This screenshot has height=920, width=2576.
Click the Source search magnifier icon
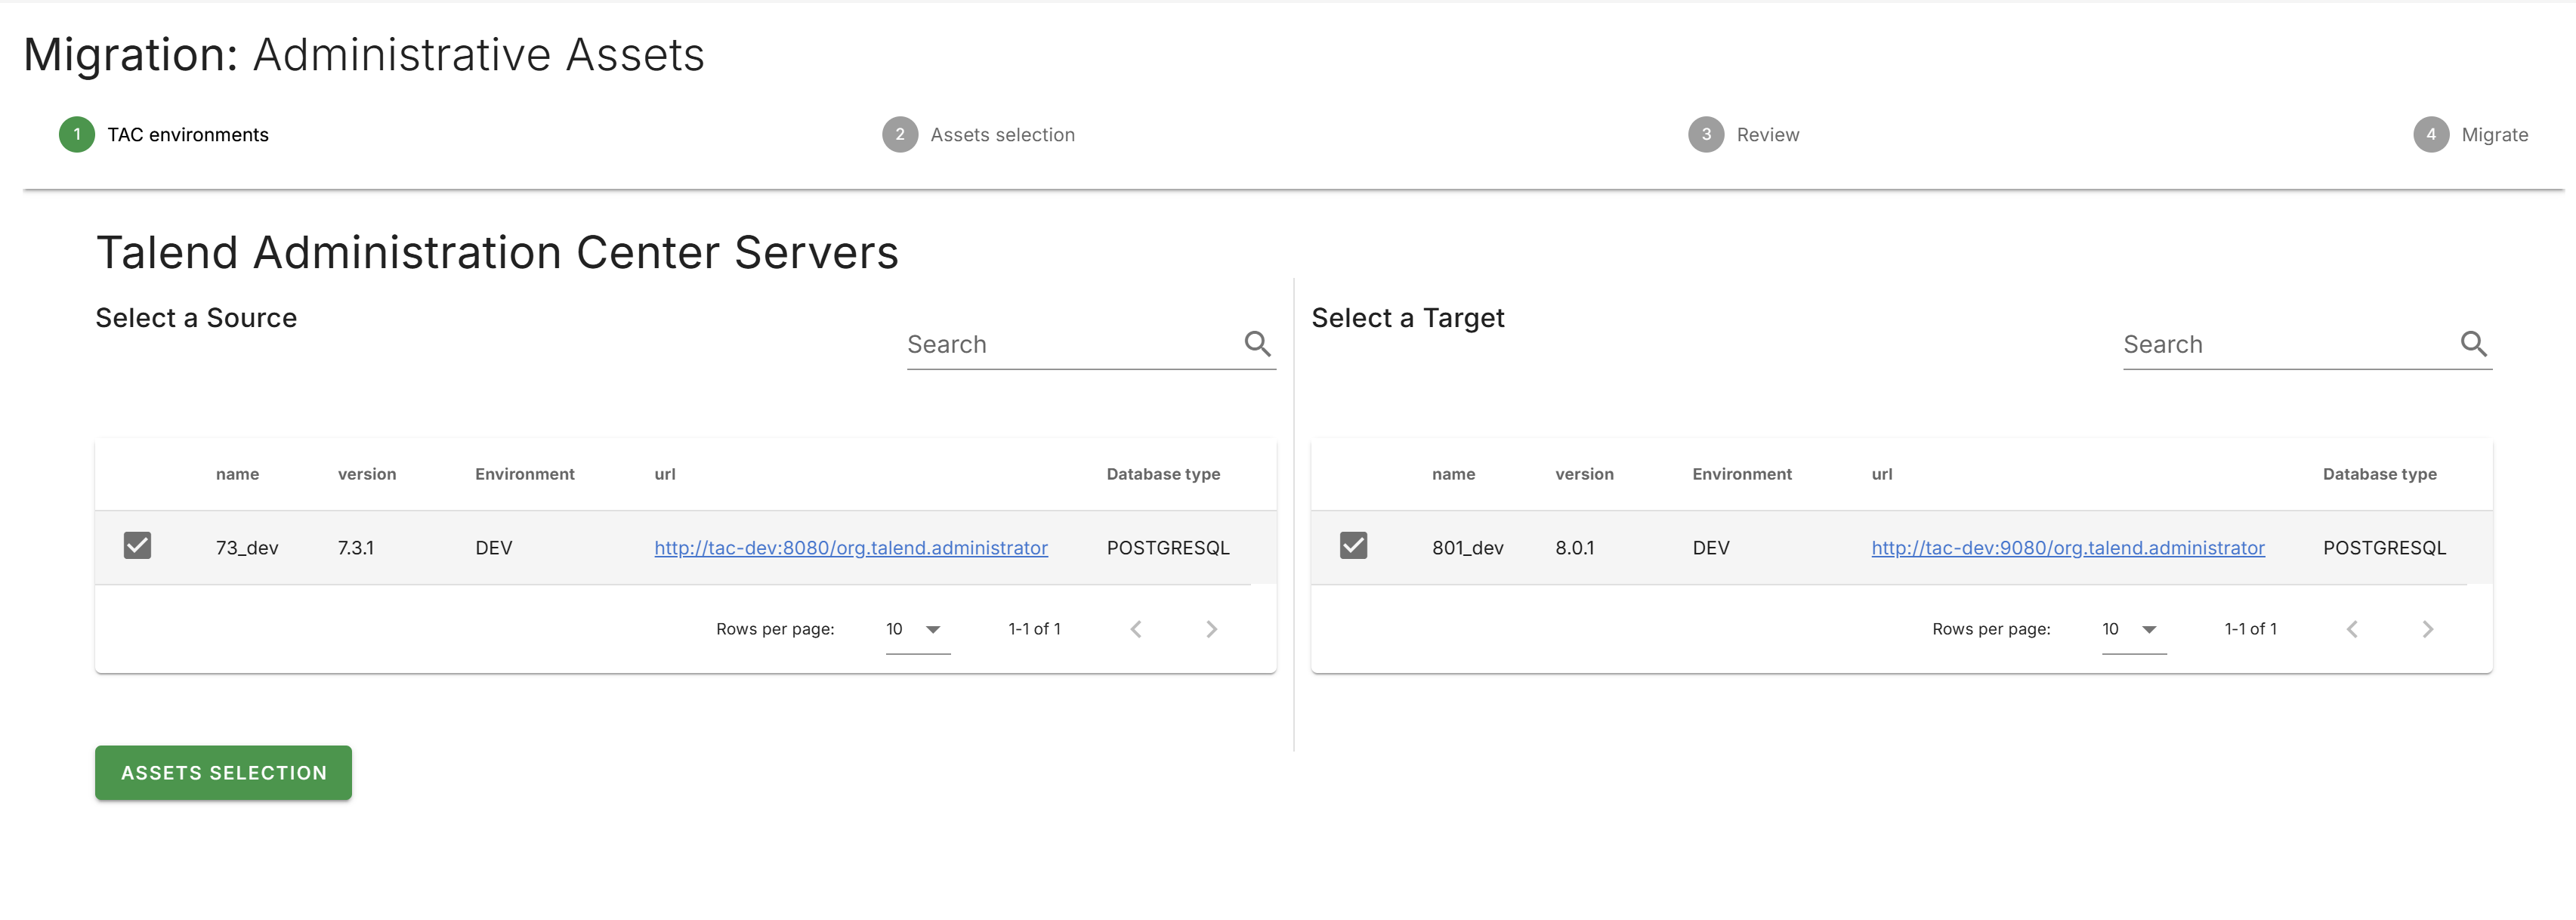tap(1257, 344)
